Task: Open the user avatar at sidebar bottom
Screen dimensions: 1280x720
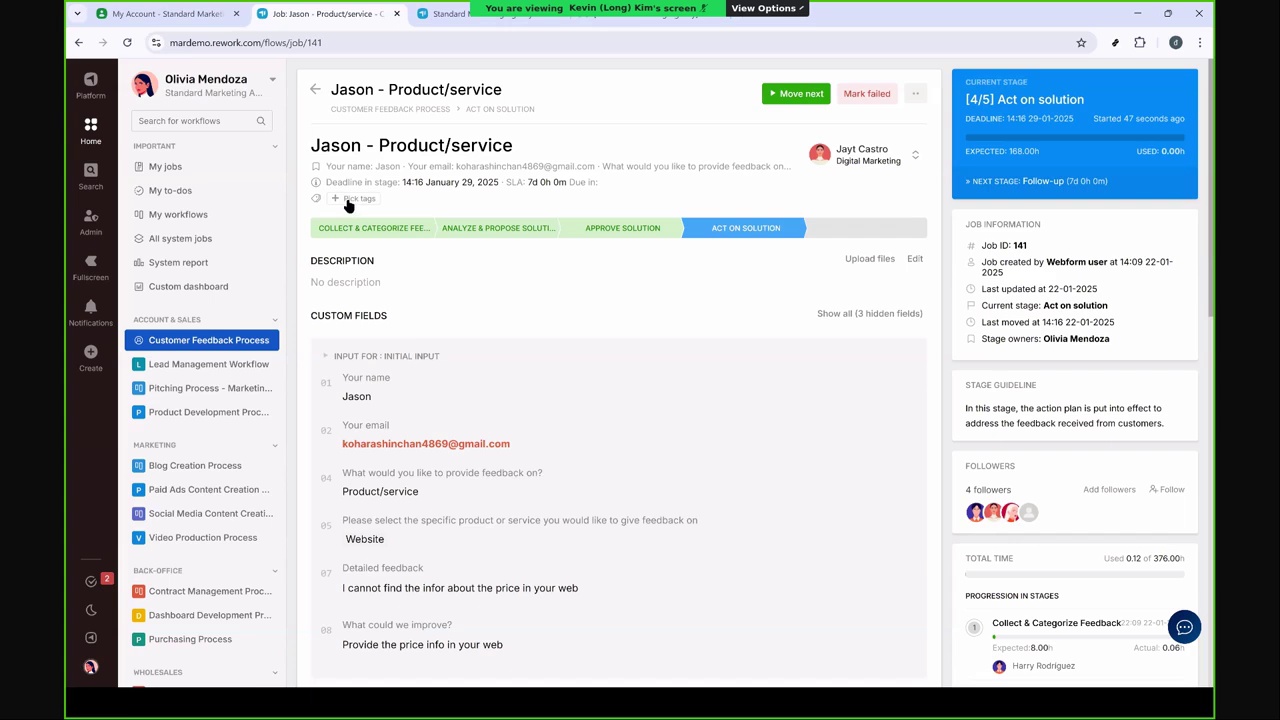Action: (x=91, y=666)
